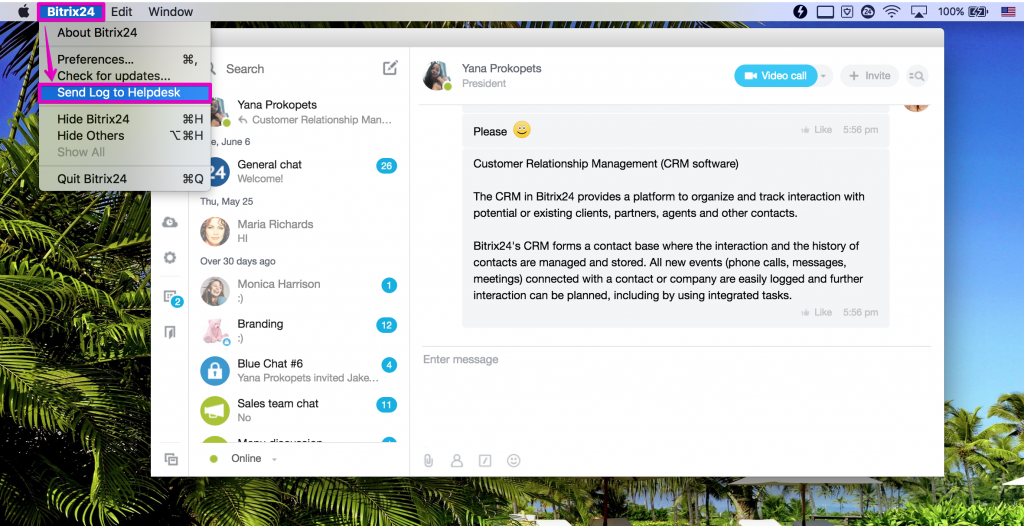Viewport: 1024px width, 526px height.
Task: Open General chat conversation
Action: tap(299, 171)
